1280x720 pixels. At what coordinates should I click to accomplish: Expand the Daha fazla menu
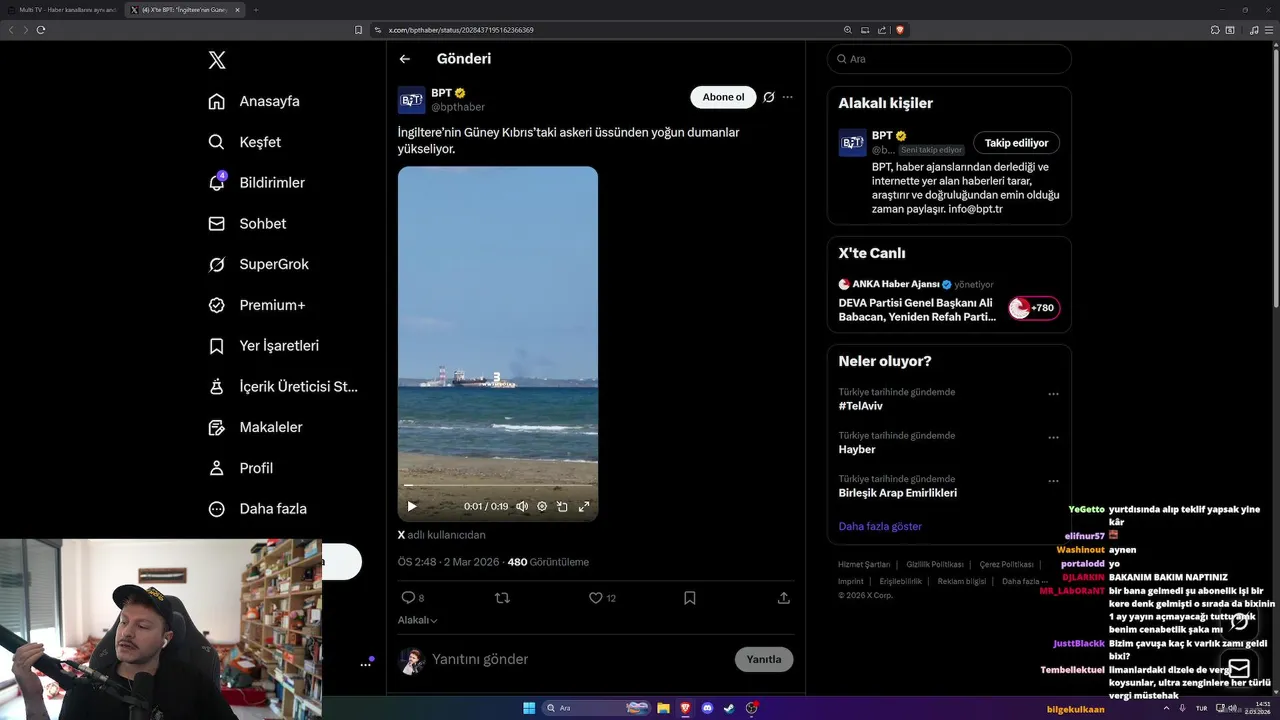[x=257, y=508]
